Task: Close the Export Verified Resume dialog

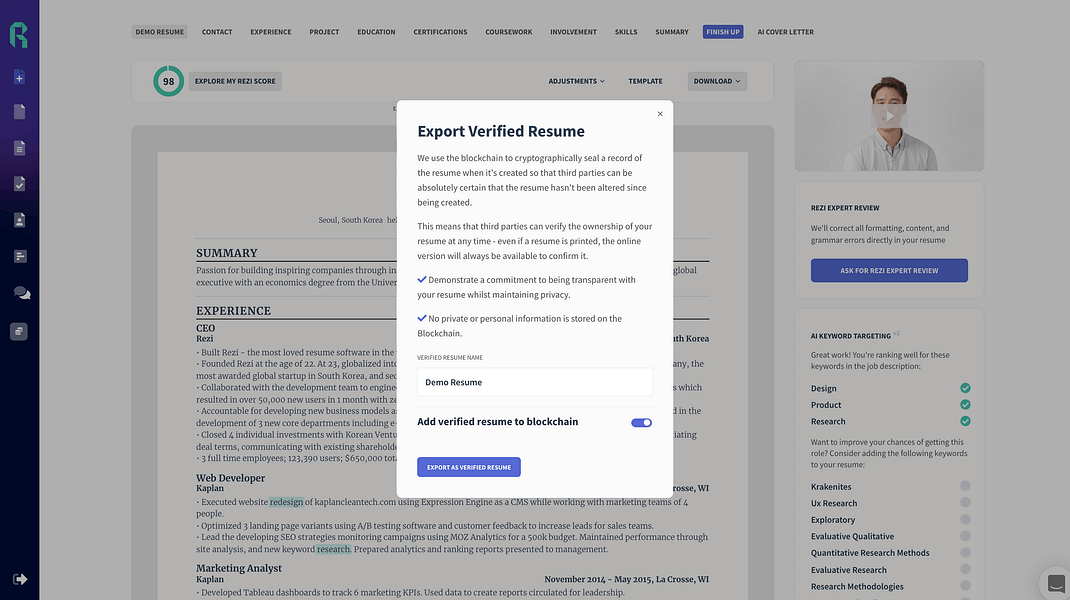Action: pos(660,114)
